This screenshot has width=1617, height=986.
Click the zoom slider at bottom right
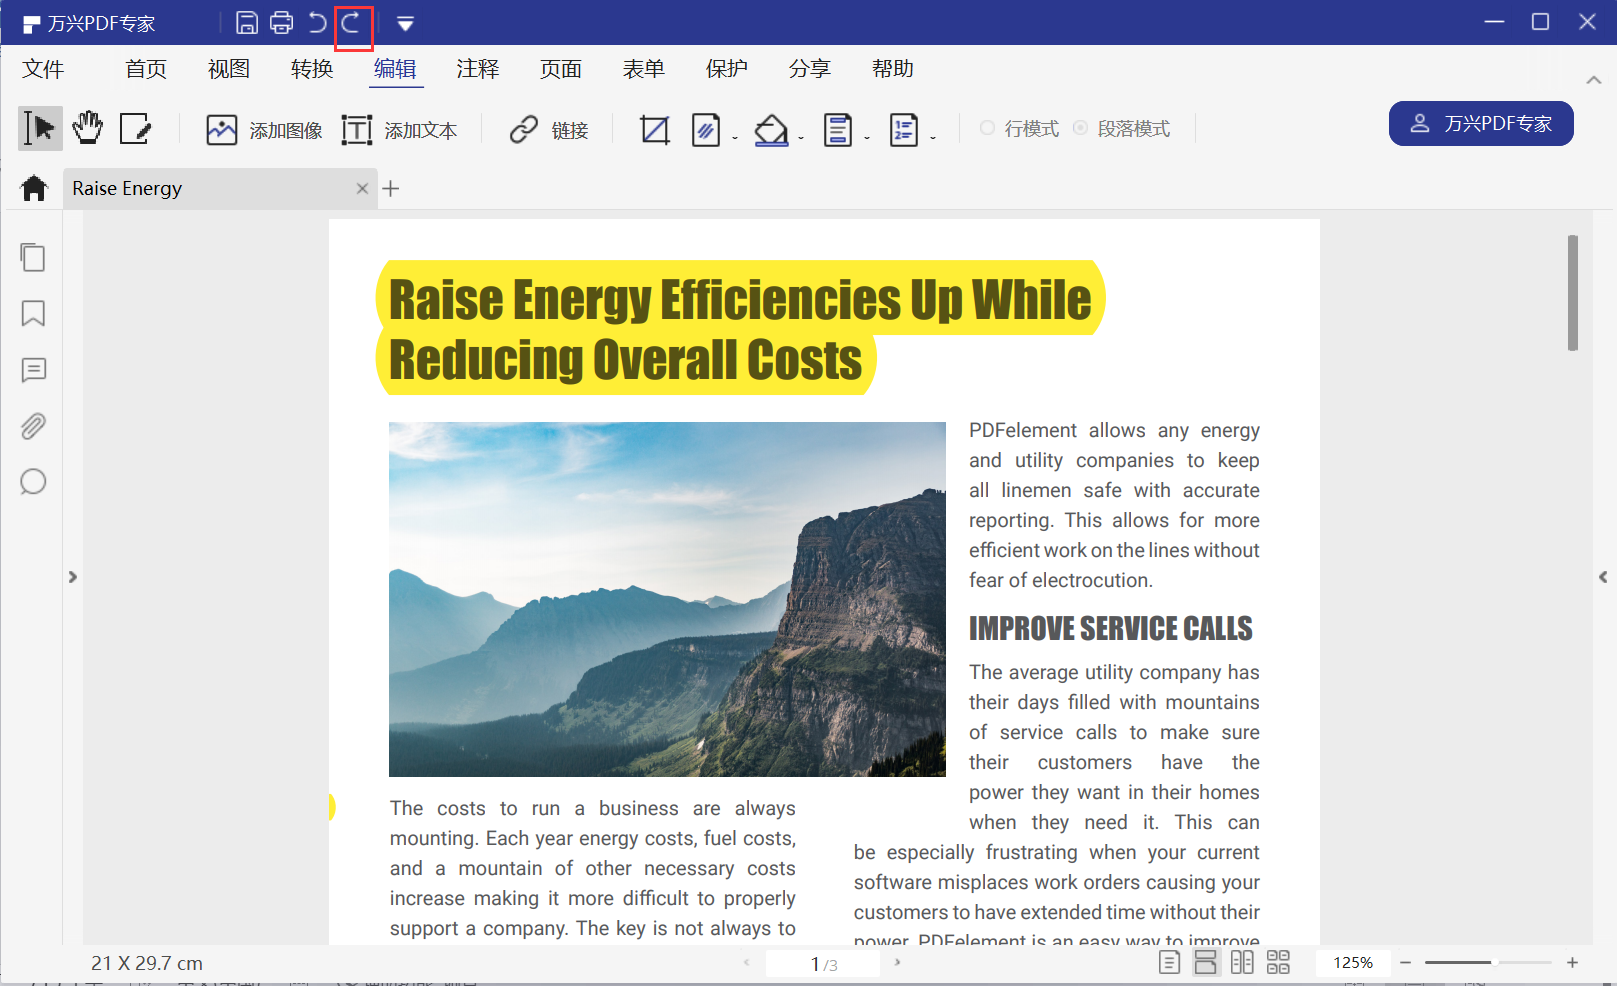pyautogui.click(x=1488, y=962)
